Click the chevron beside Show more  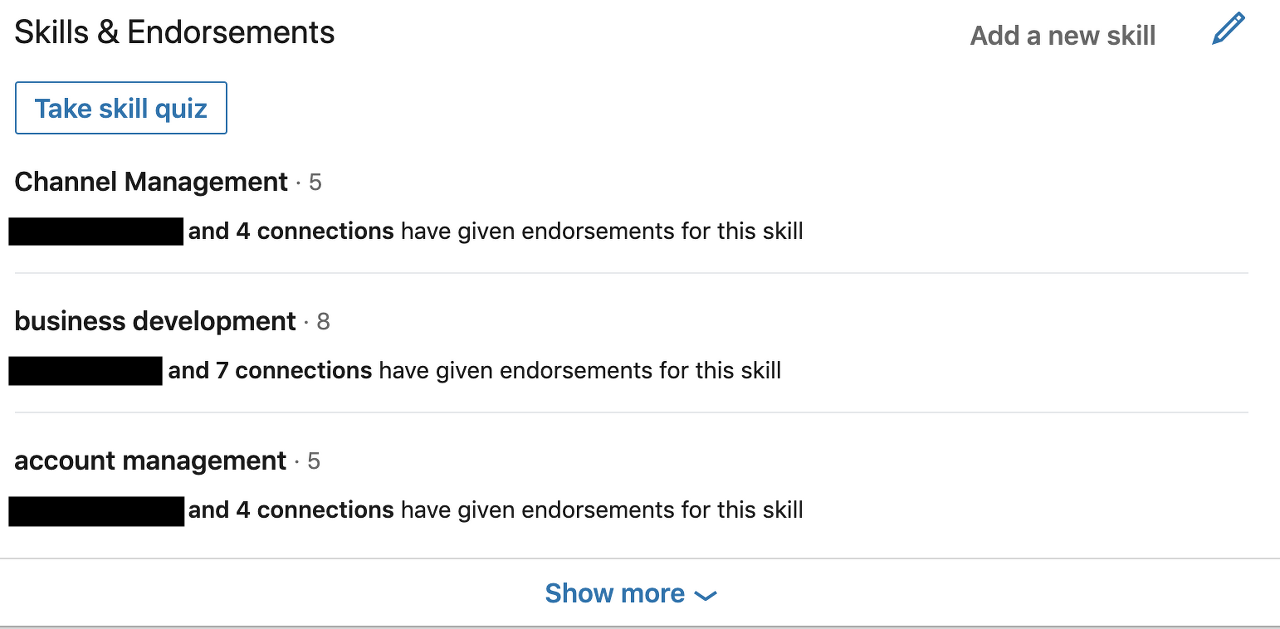[x=706, y=596]
